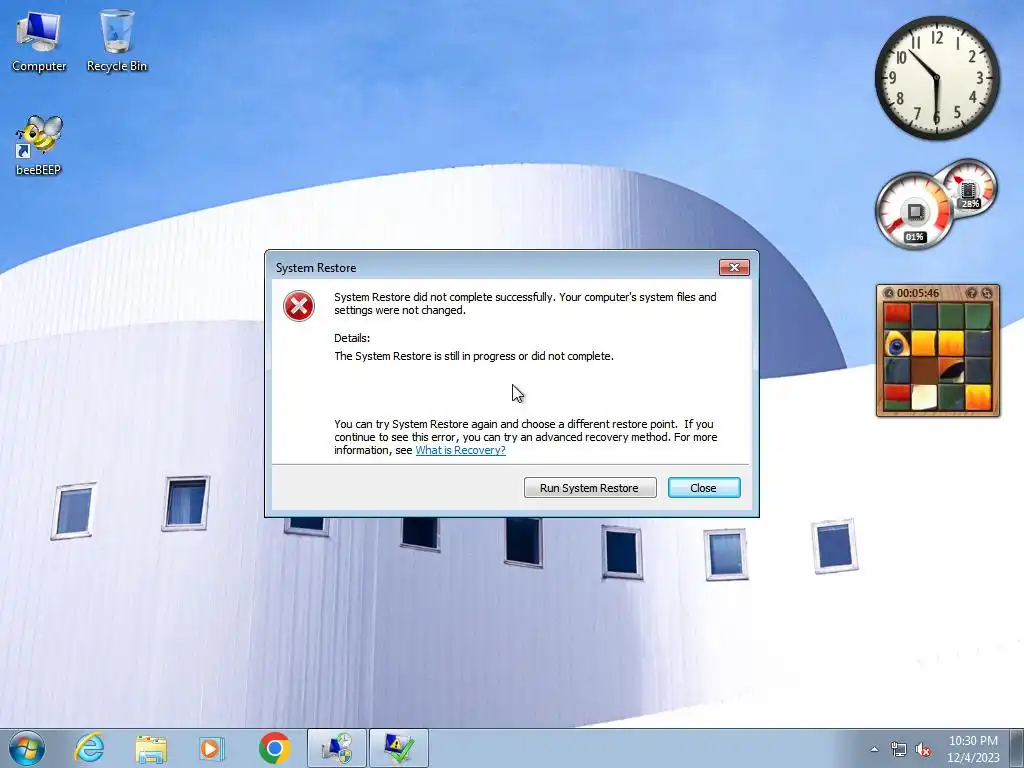Click the muted volume speaker icon
1024x768 pixels.
pyautogui.click(x=923, y=749)
